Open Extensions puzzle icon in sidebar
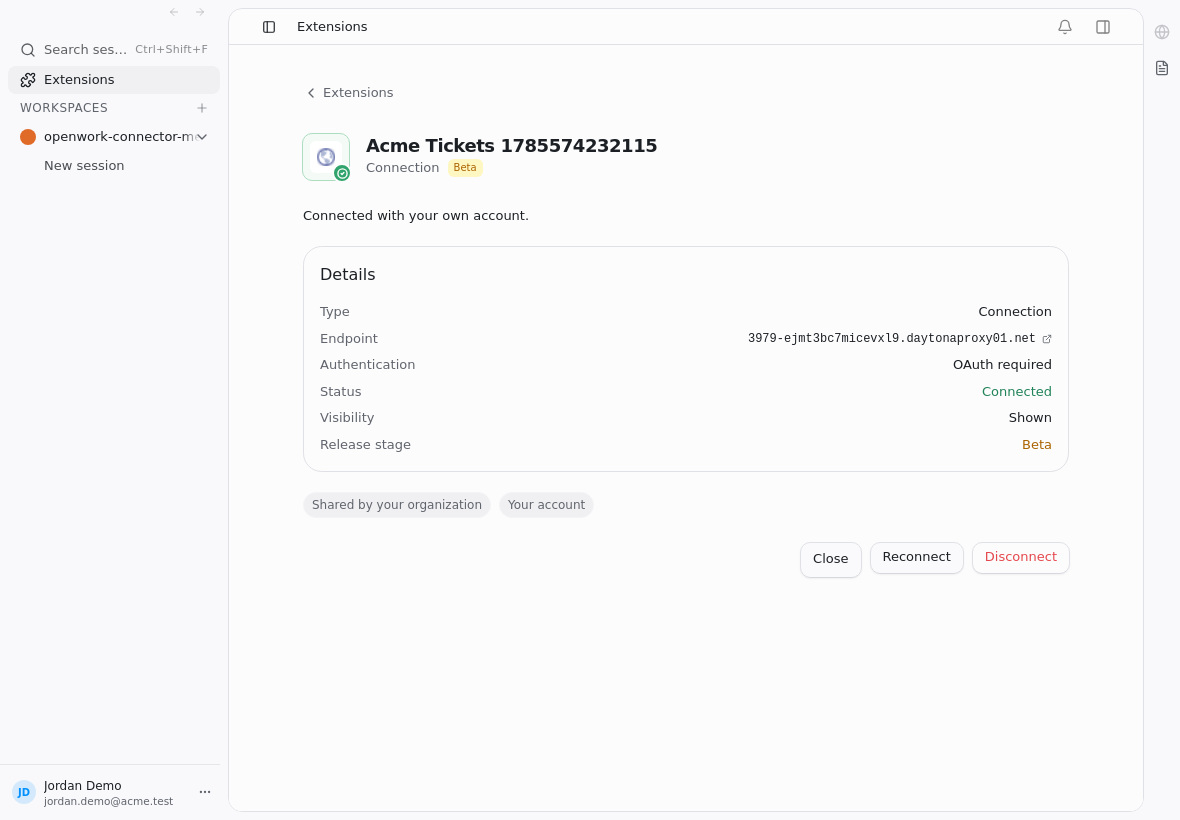Image resolution: width=1180 pixels, height=820 pixels. (x=28, y=80)
